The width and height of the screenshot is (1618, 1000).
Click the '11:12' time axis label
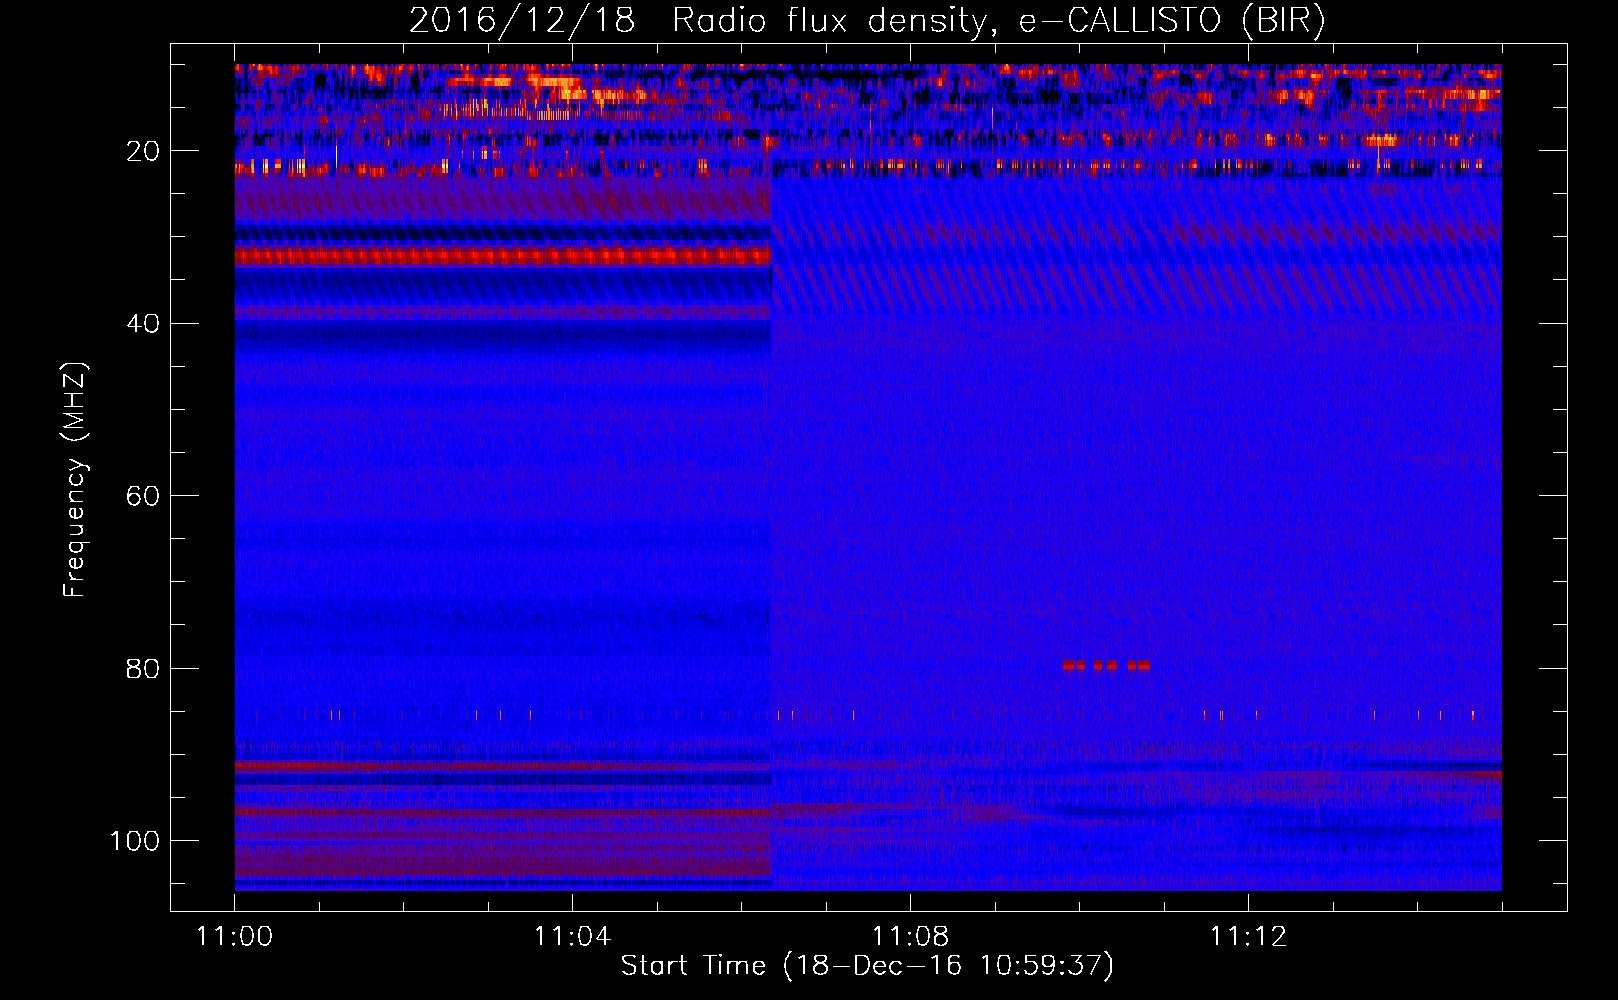[1248, 937]
